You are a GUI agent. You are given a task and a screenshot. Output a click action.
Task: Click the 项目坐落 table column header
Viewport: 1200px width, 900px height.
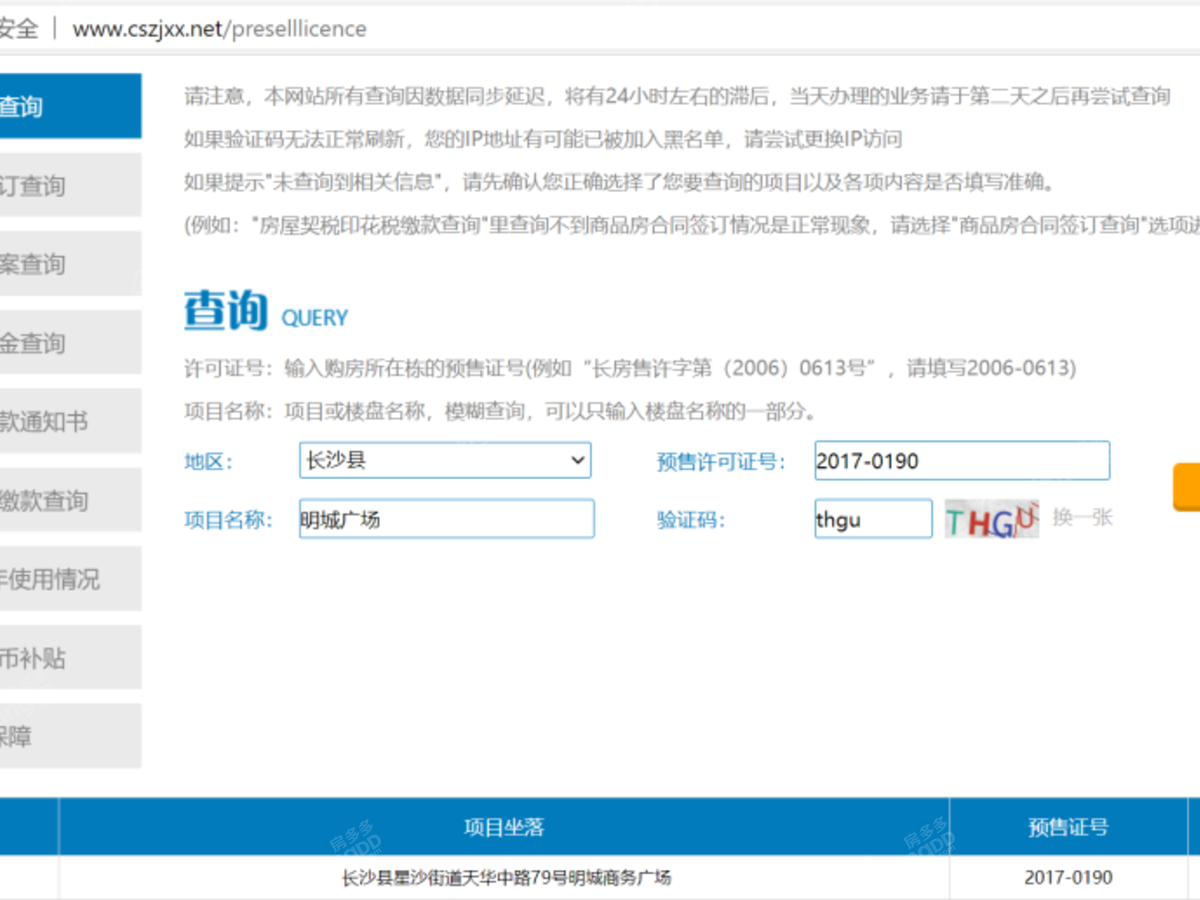(504, 827)
